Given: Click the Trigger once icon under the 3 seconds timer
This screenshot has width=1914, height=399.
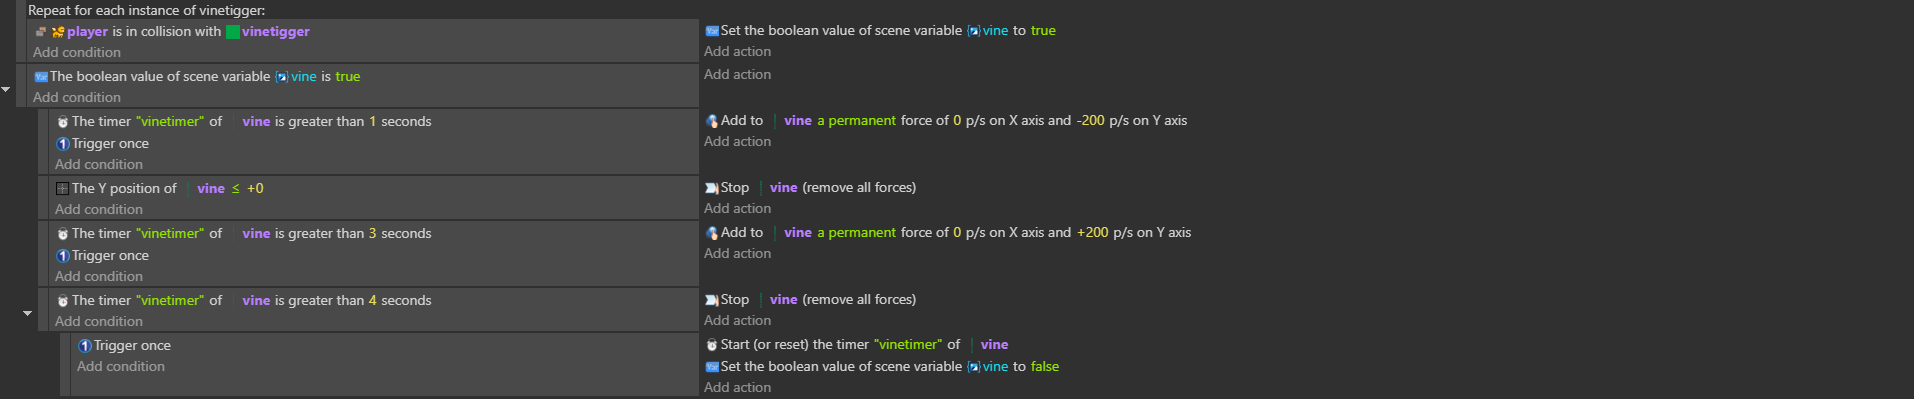Looking at the screenshot, I should tap(63, 256).
